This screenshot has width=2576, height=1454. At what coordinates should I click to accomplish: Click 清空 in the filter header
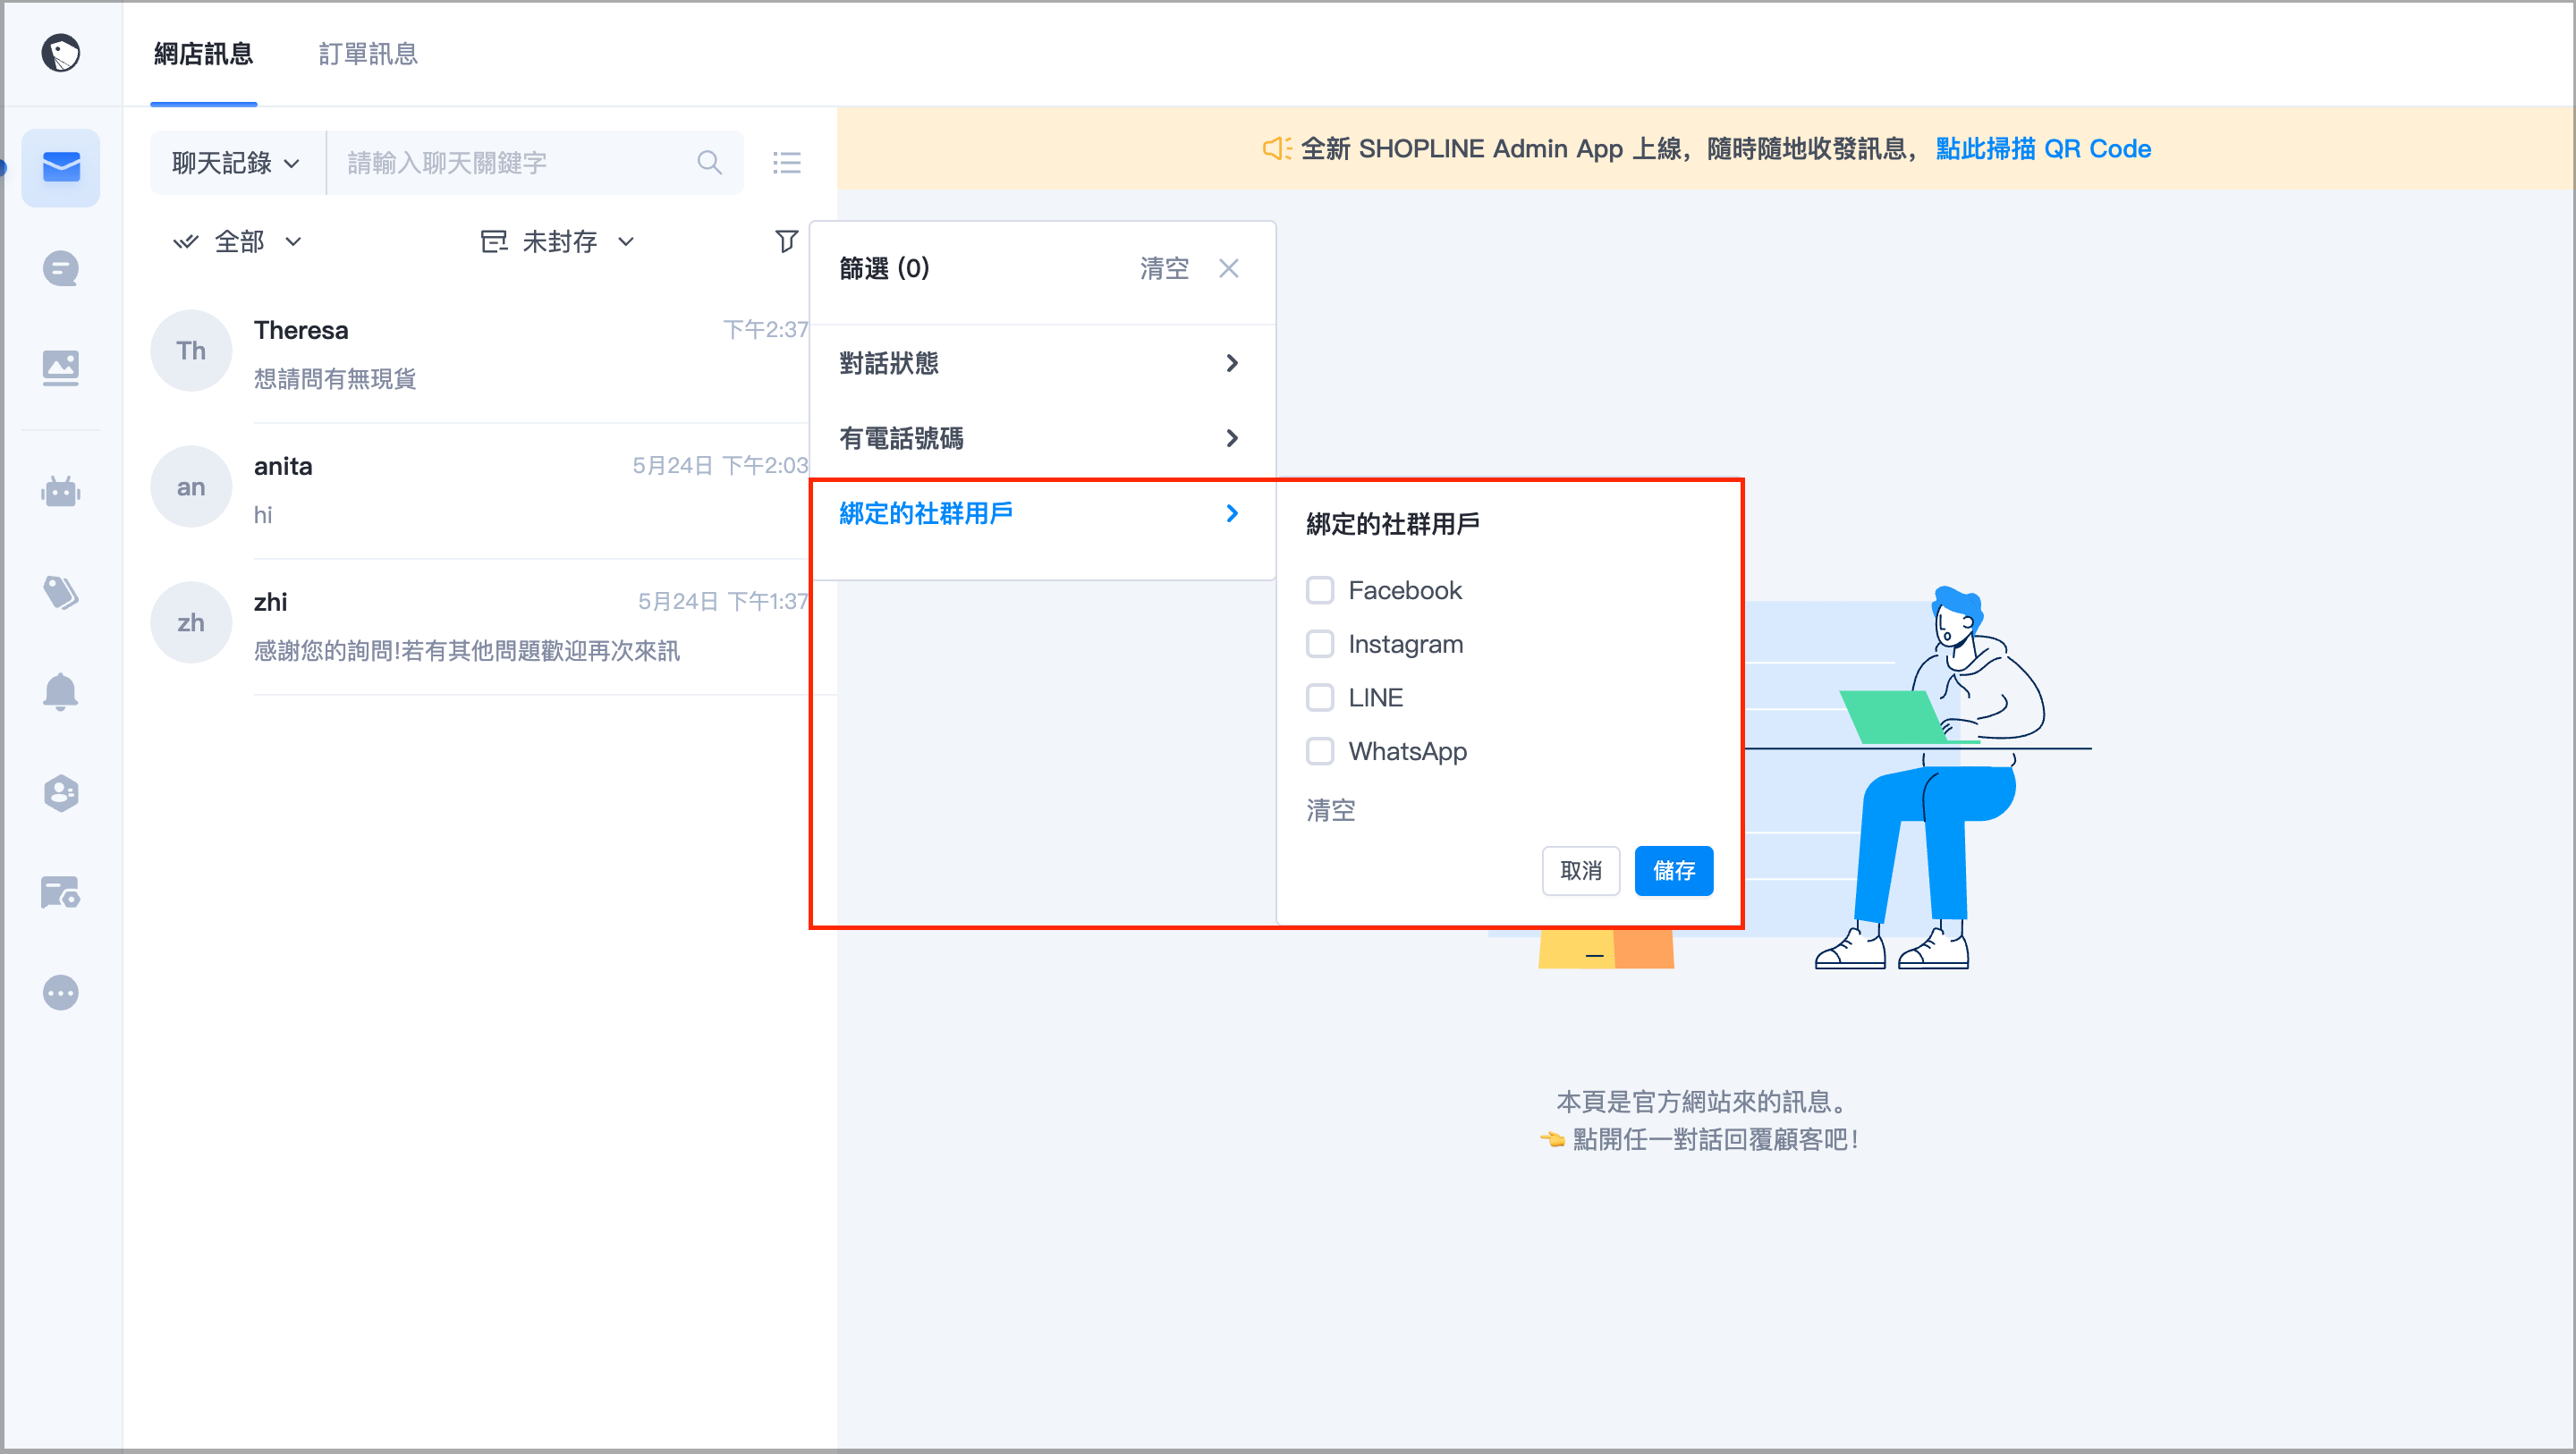[1164, 268]
